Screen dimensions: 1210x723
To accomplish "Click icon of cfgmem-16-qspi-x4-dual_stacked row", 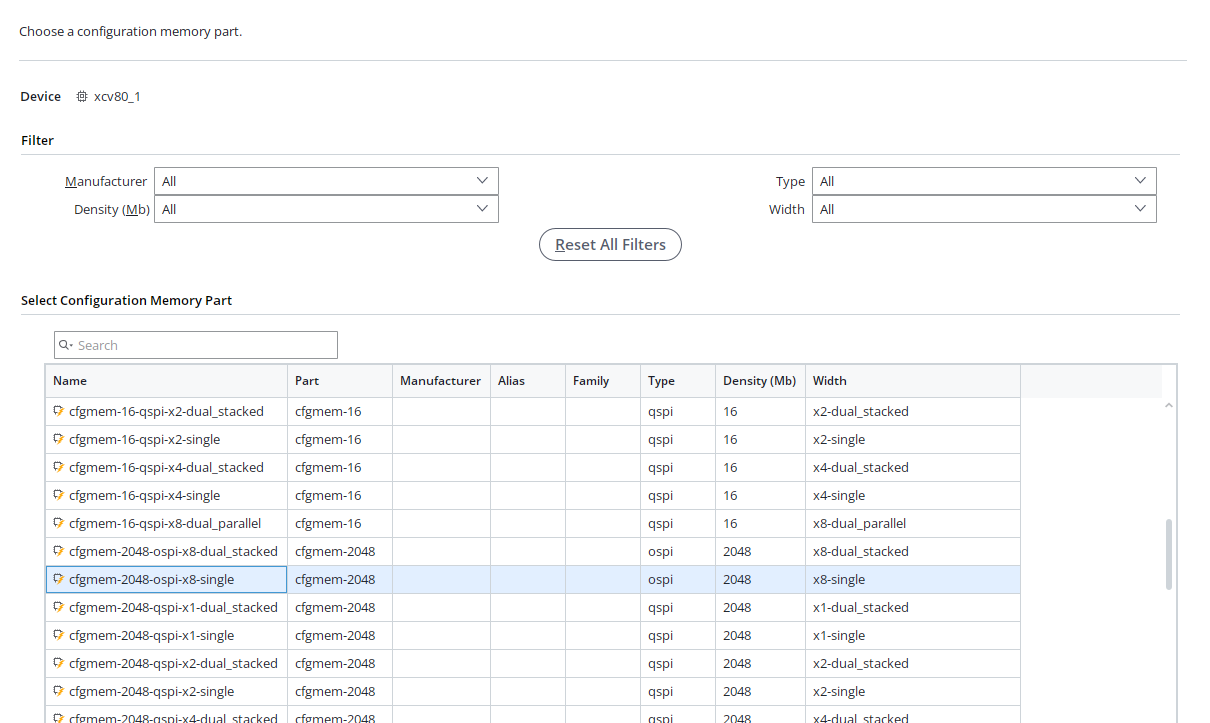I will click(59, 467).
